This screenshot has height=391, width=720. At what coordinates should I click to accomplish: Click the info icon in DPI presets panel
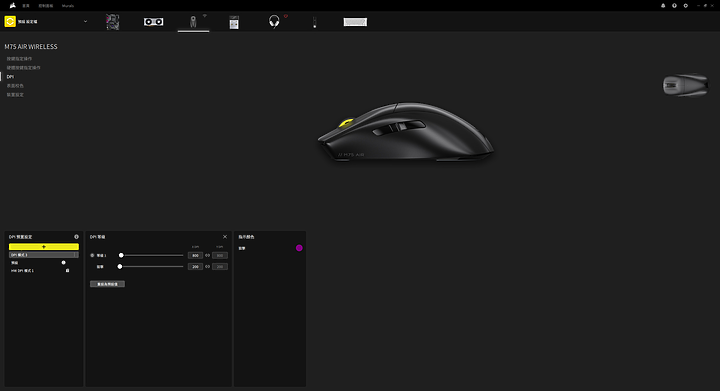click(76, 237)
